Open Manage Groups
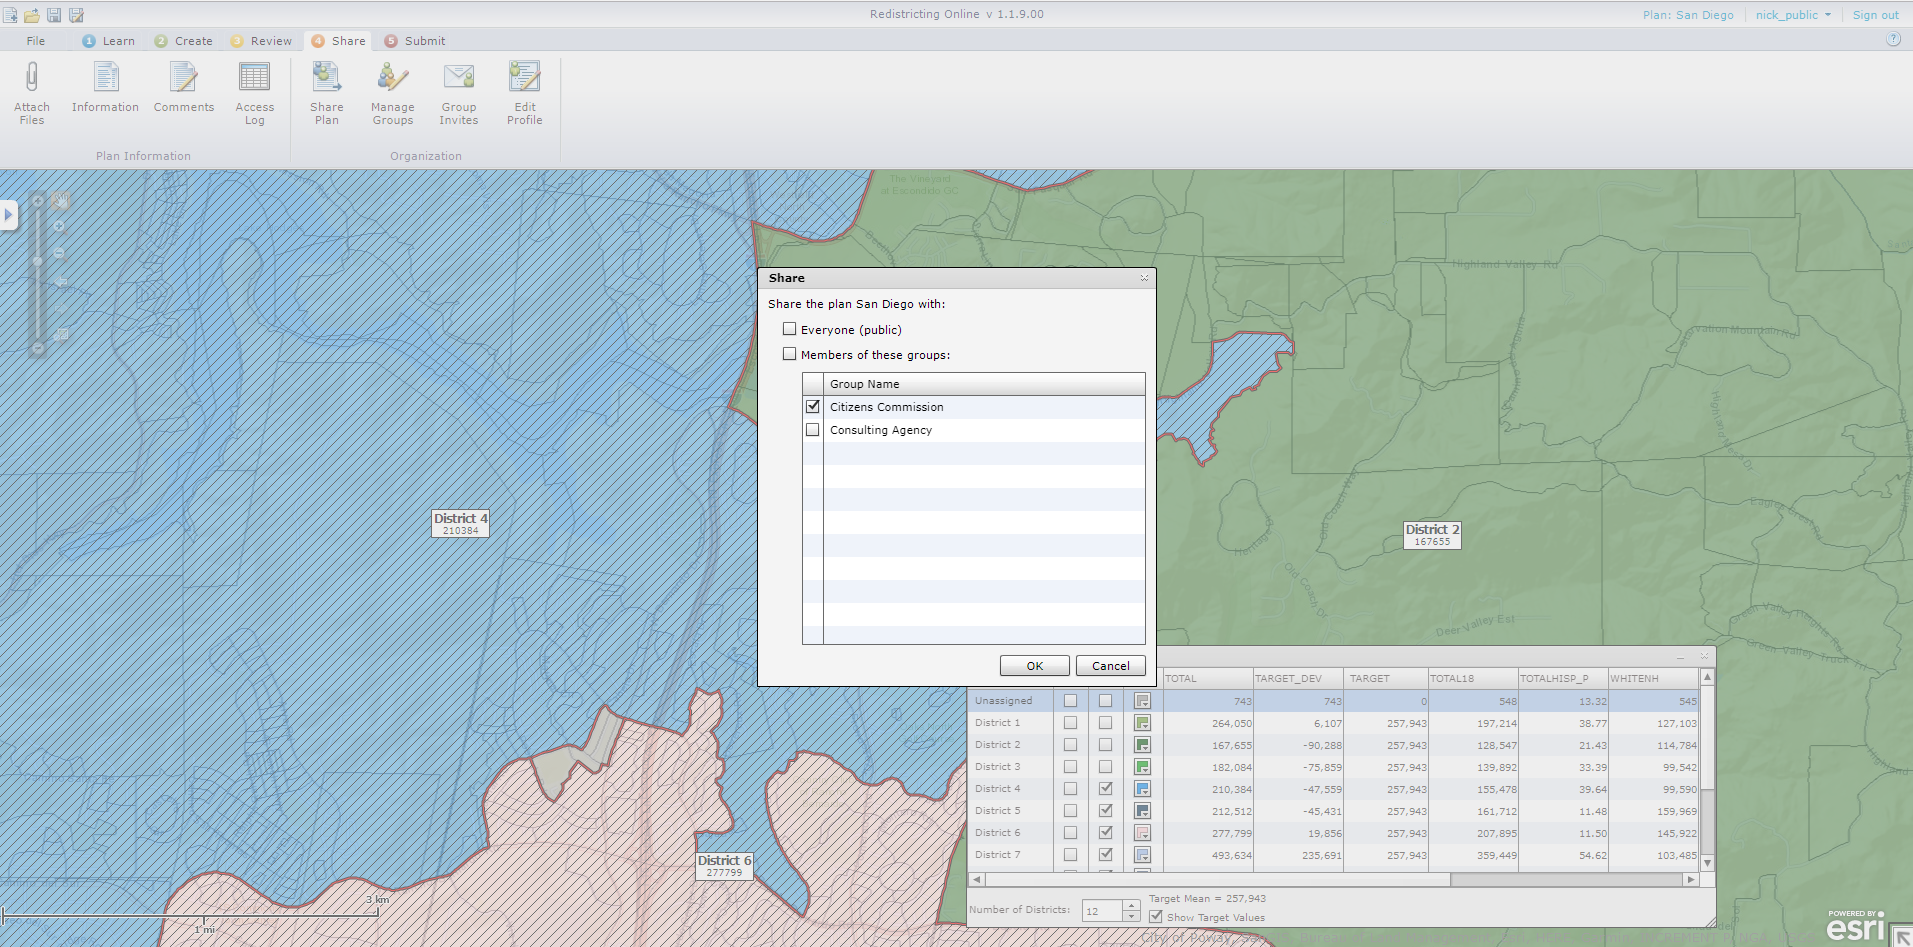The width and height of the screenshot is (1913, 947). [393, 93]
